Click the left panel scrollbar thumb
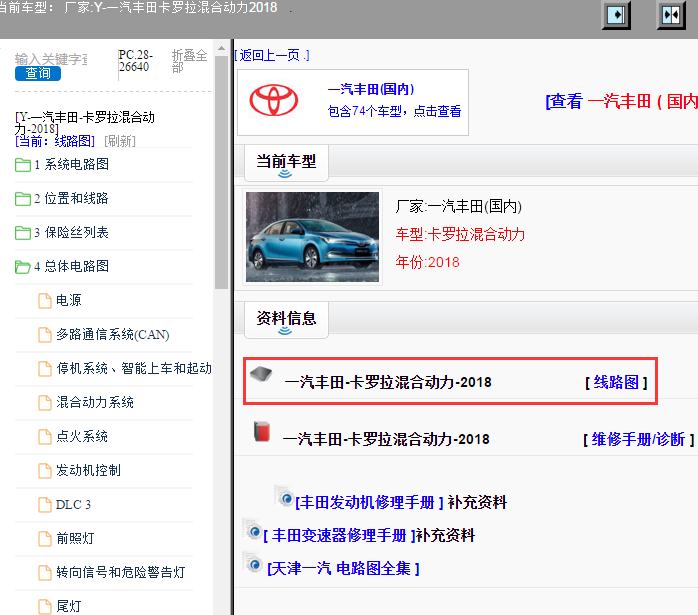 click(x=221, y=173)
